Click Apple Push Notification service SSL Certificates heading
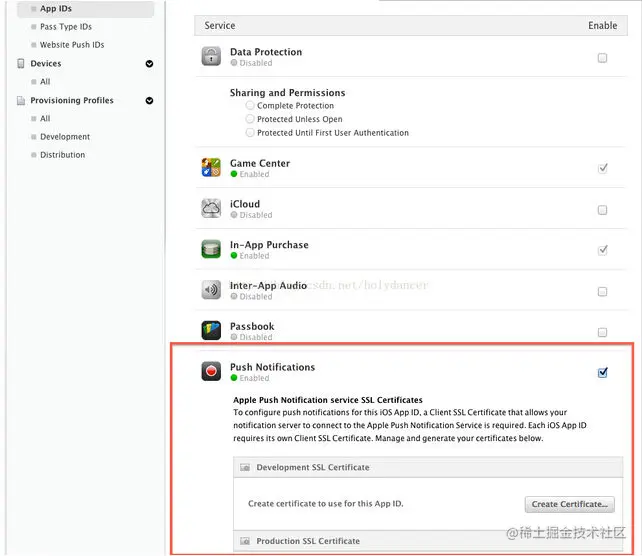This screenshot has width=642, height=556. pyautogui.click(x=328, y=400)
